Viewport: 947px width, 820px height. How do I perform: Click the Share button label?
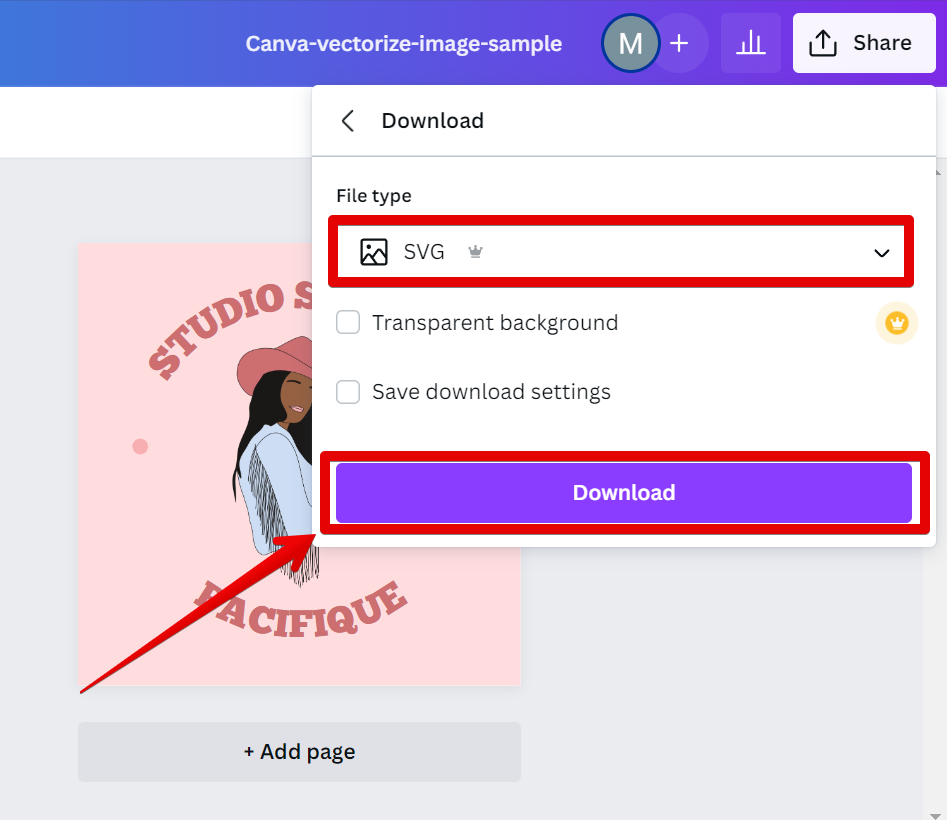pyautogui.click(x=881, y=43)
